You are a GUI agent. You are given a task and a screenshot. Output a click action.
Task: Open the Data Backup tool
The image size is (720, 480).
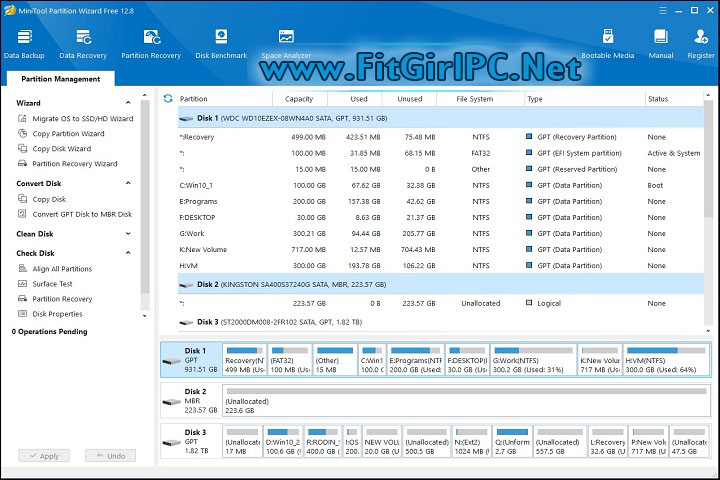(x=25, y=41)
